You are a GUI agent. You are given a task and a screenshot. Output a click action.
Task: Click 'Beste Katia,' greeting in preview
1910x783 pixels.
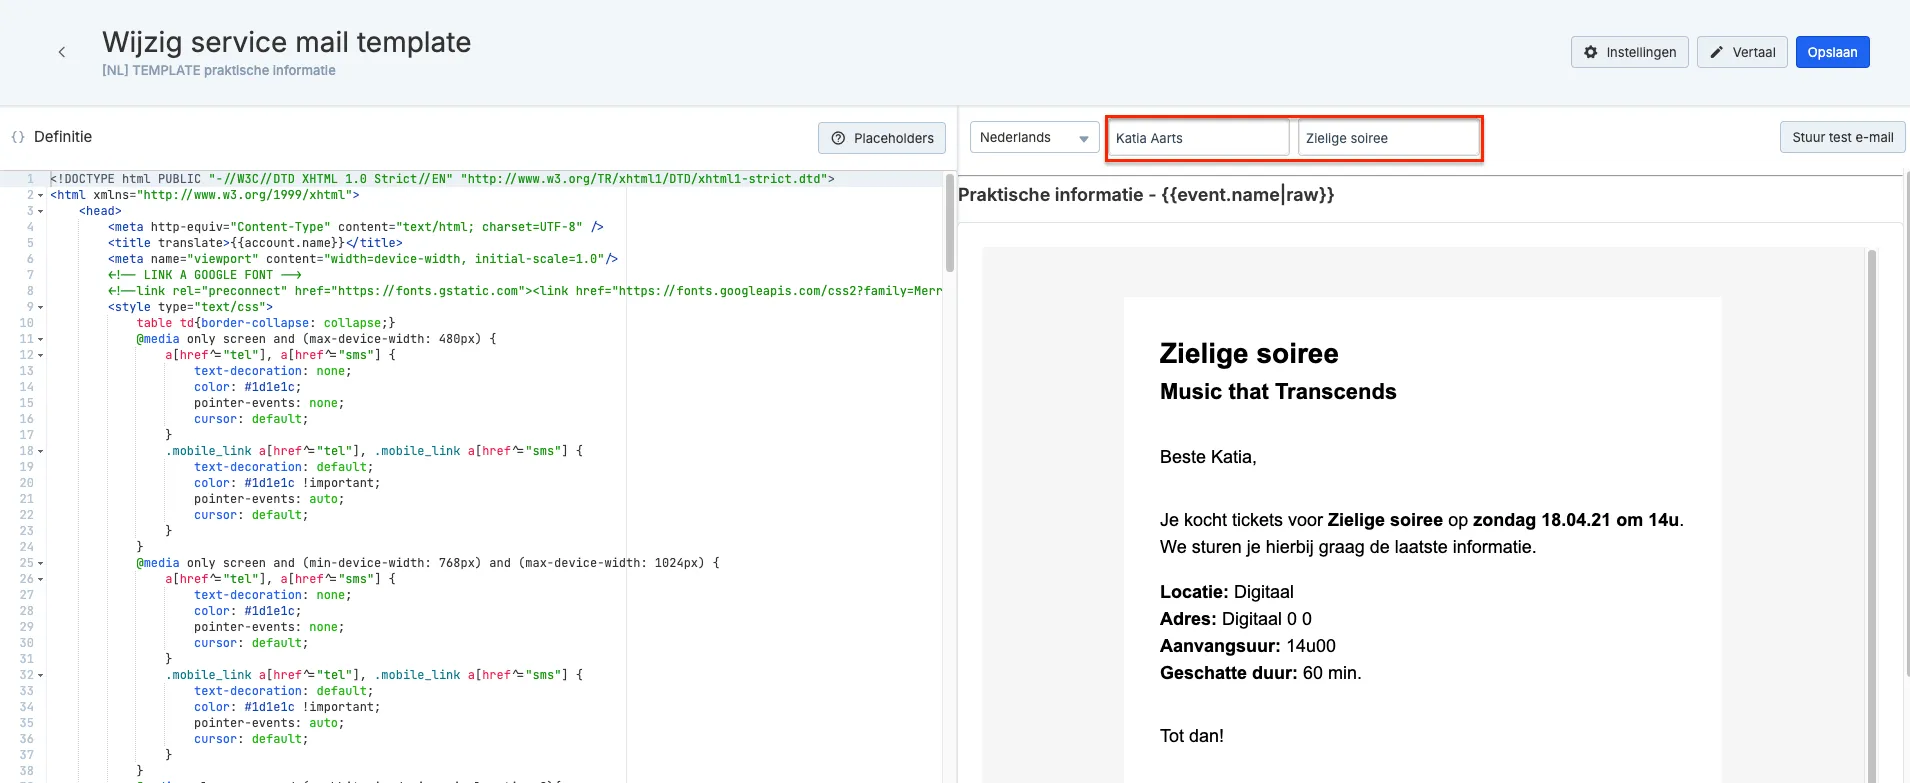(1208, 457)
